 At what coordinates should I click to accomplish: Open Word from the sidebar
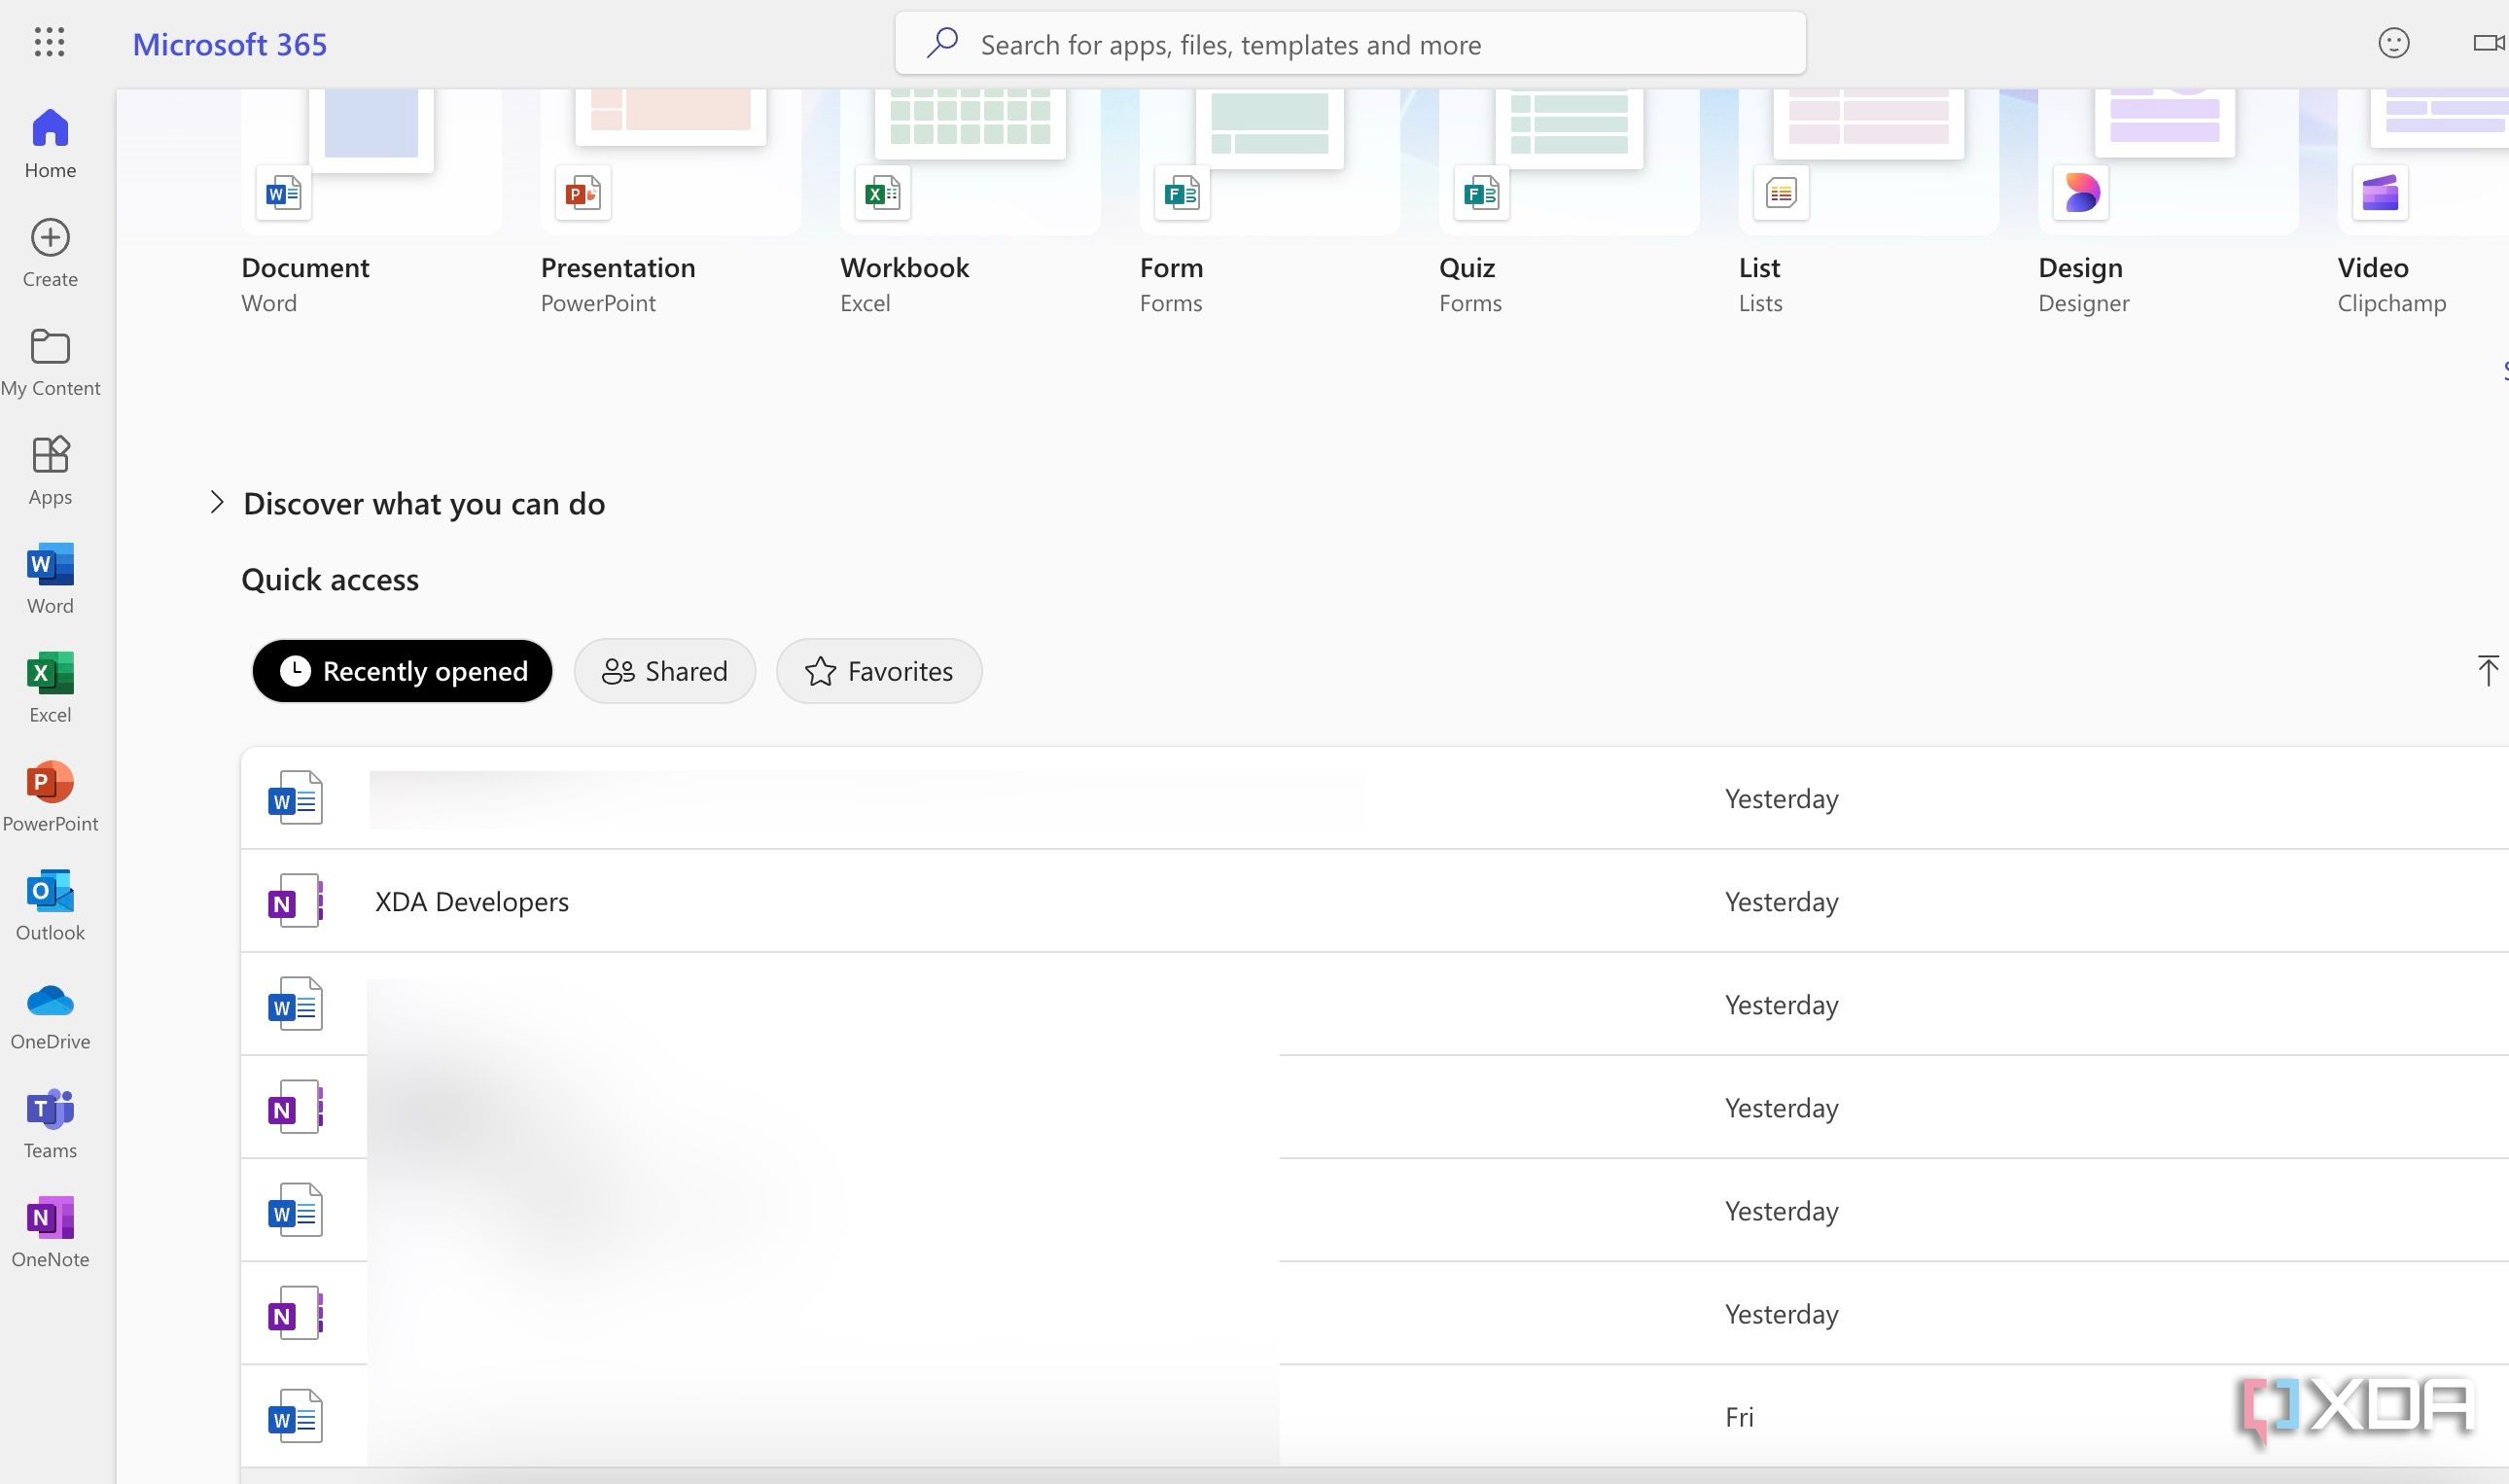point(50,578)
